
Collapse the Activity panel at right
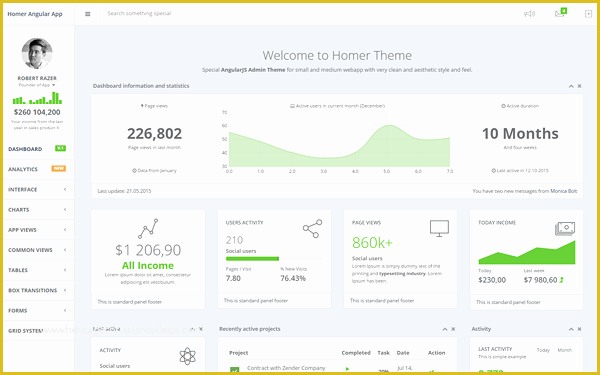coord(571,329)
